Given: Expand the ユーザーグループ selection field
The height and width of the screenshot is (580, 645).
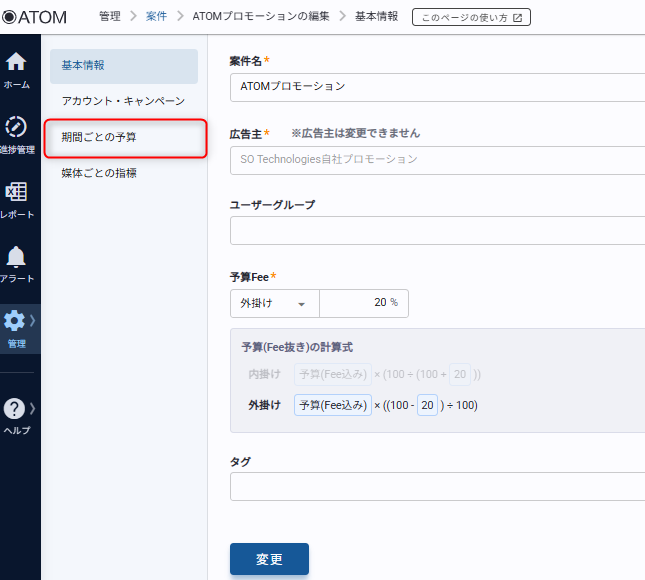Looking at the screenshot, I should click(437, 230).
